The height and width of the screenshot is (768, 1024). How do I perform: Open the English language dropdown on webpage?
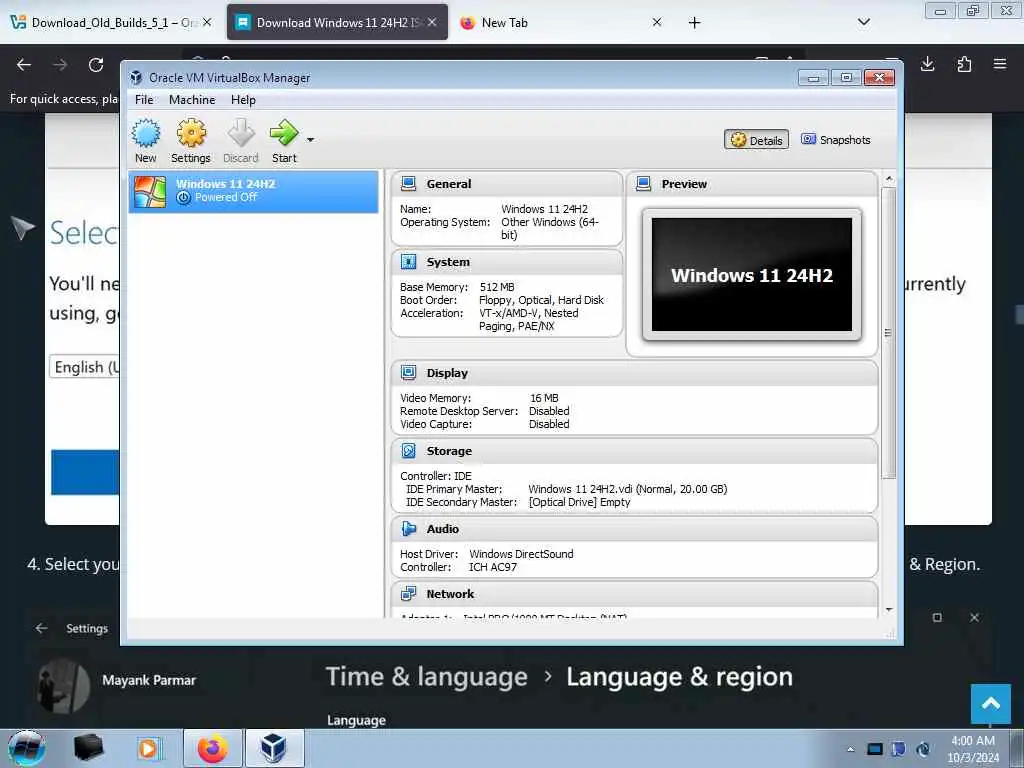coord(85,367)
